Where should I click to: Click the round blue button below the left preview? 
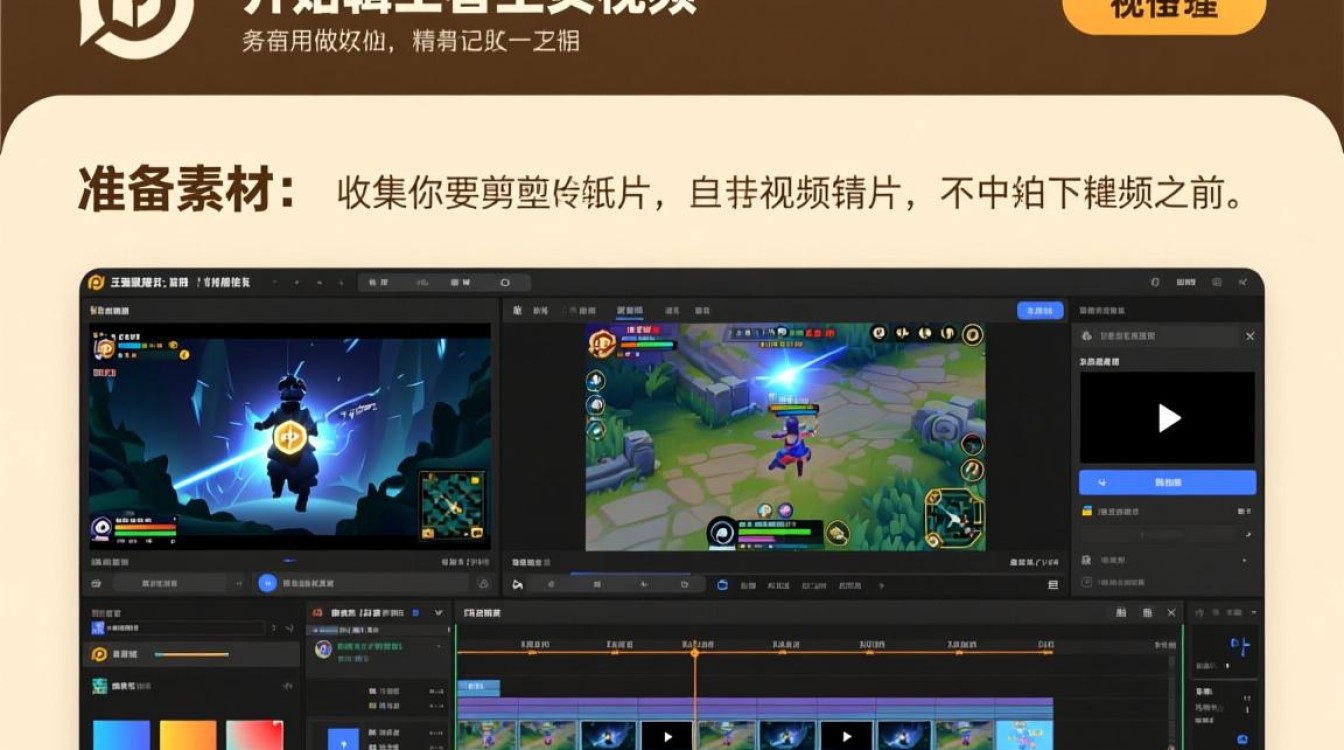tap(267, 583)
